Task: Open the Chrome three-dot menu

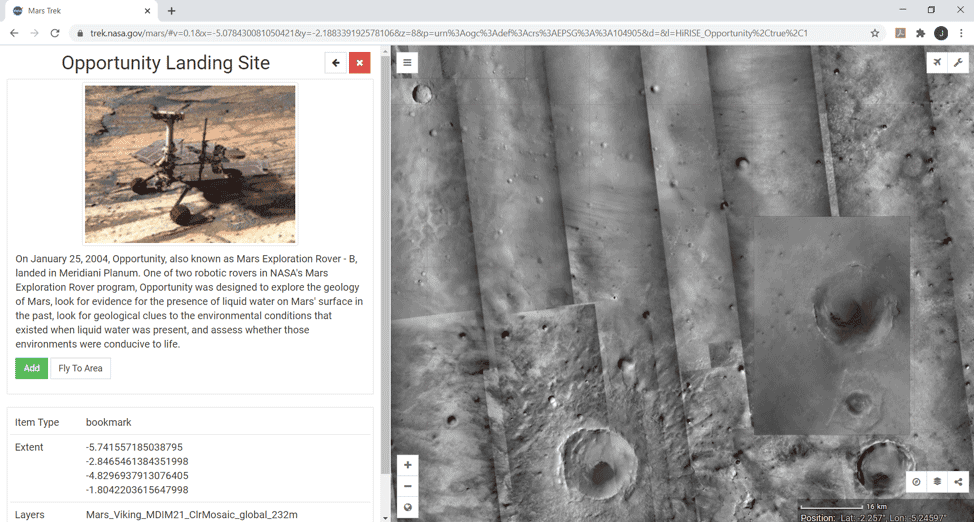Action: [x=961, y=33]
